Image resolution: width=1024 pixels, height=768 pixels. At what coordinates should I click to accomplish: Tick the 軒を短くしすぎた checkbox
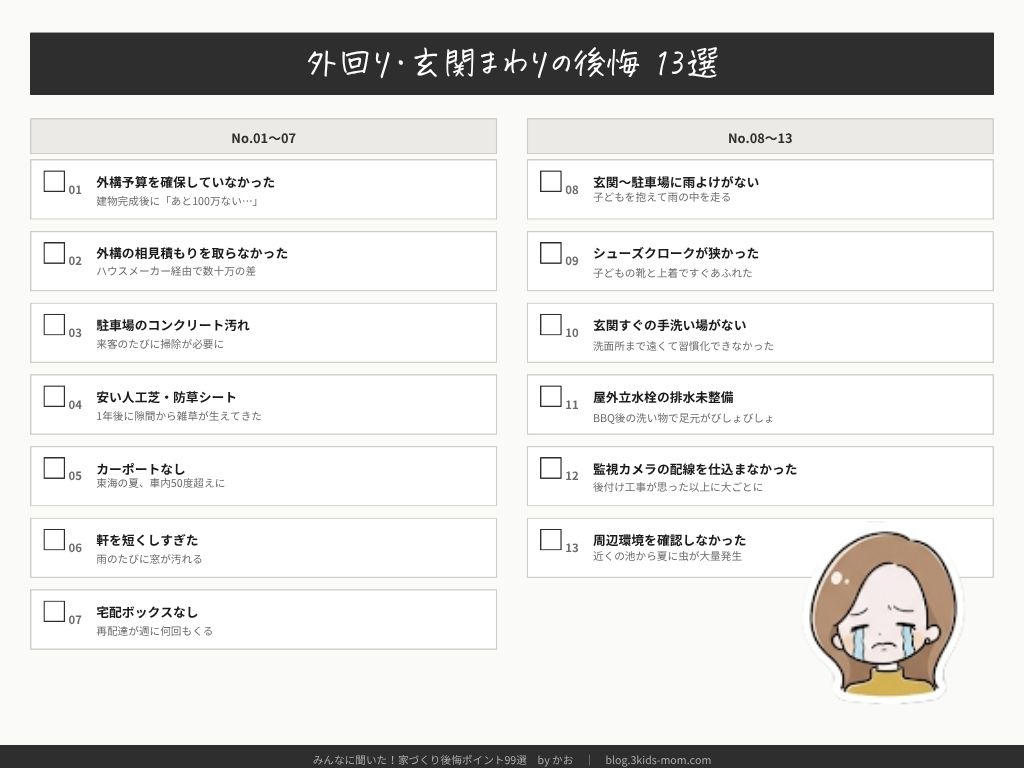click(54, 540)
